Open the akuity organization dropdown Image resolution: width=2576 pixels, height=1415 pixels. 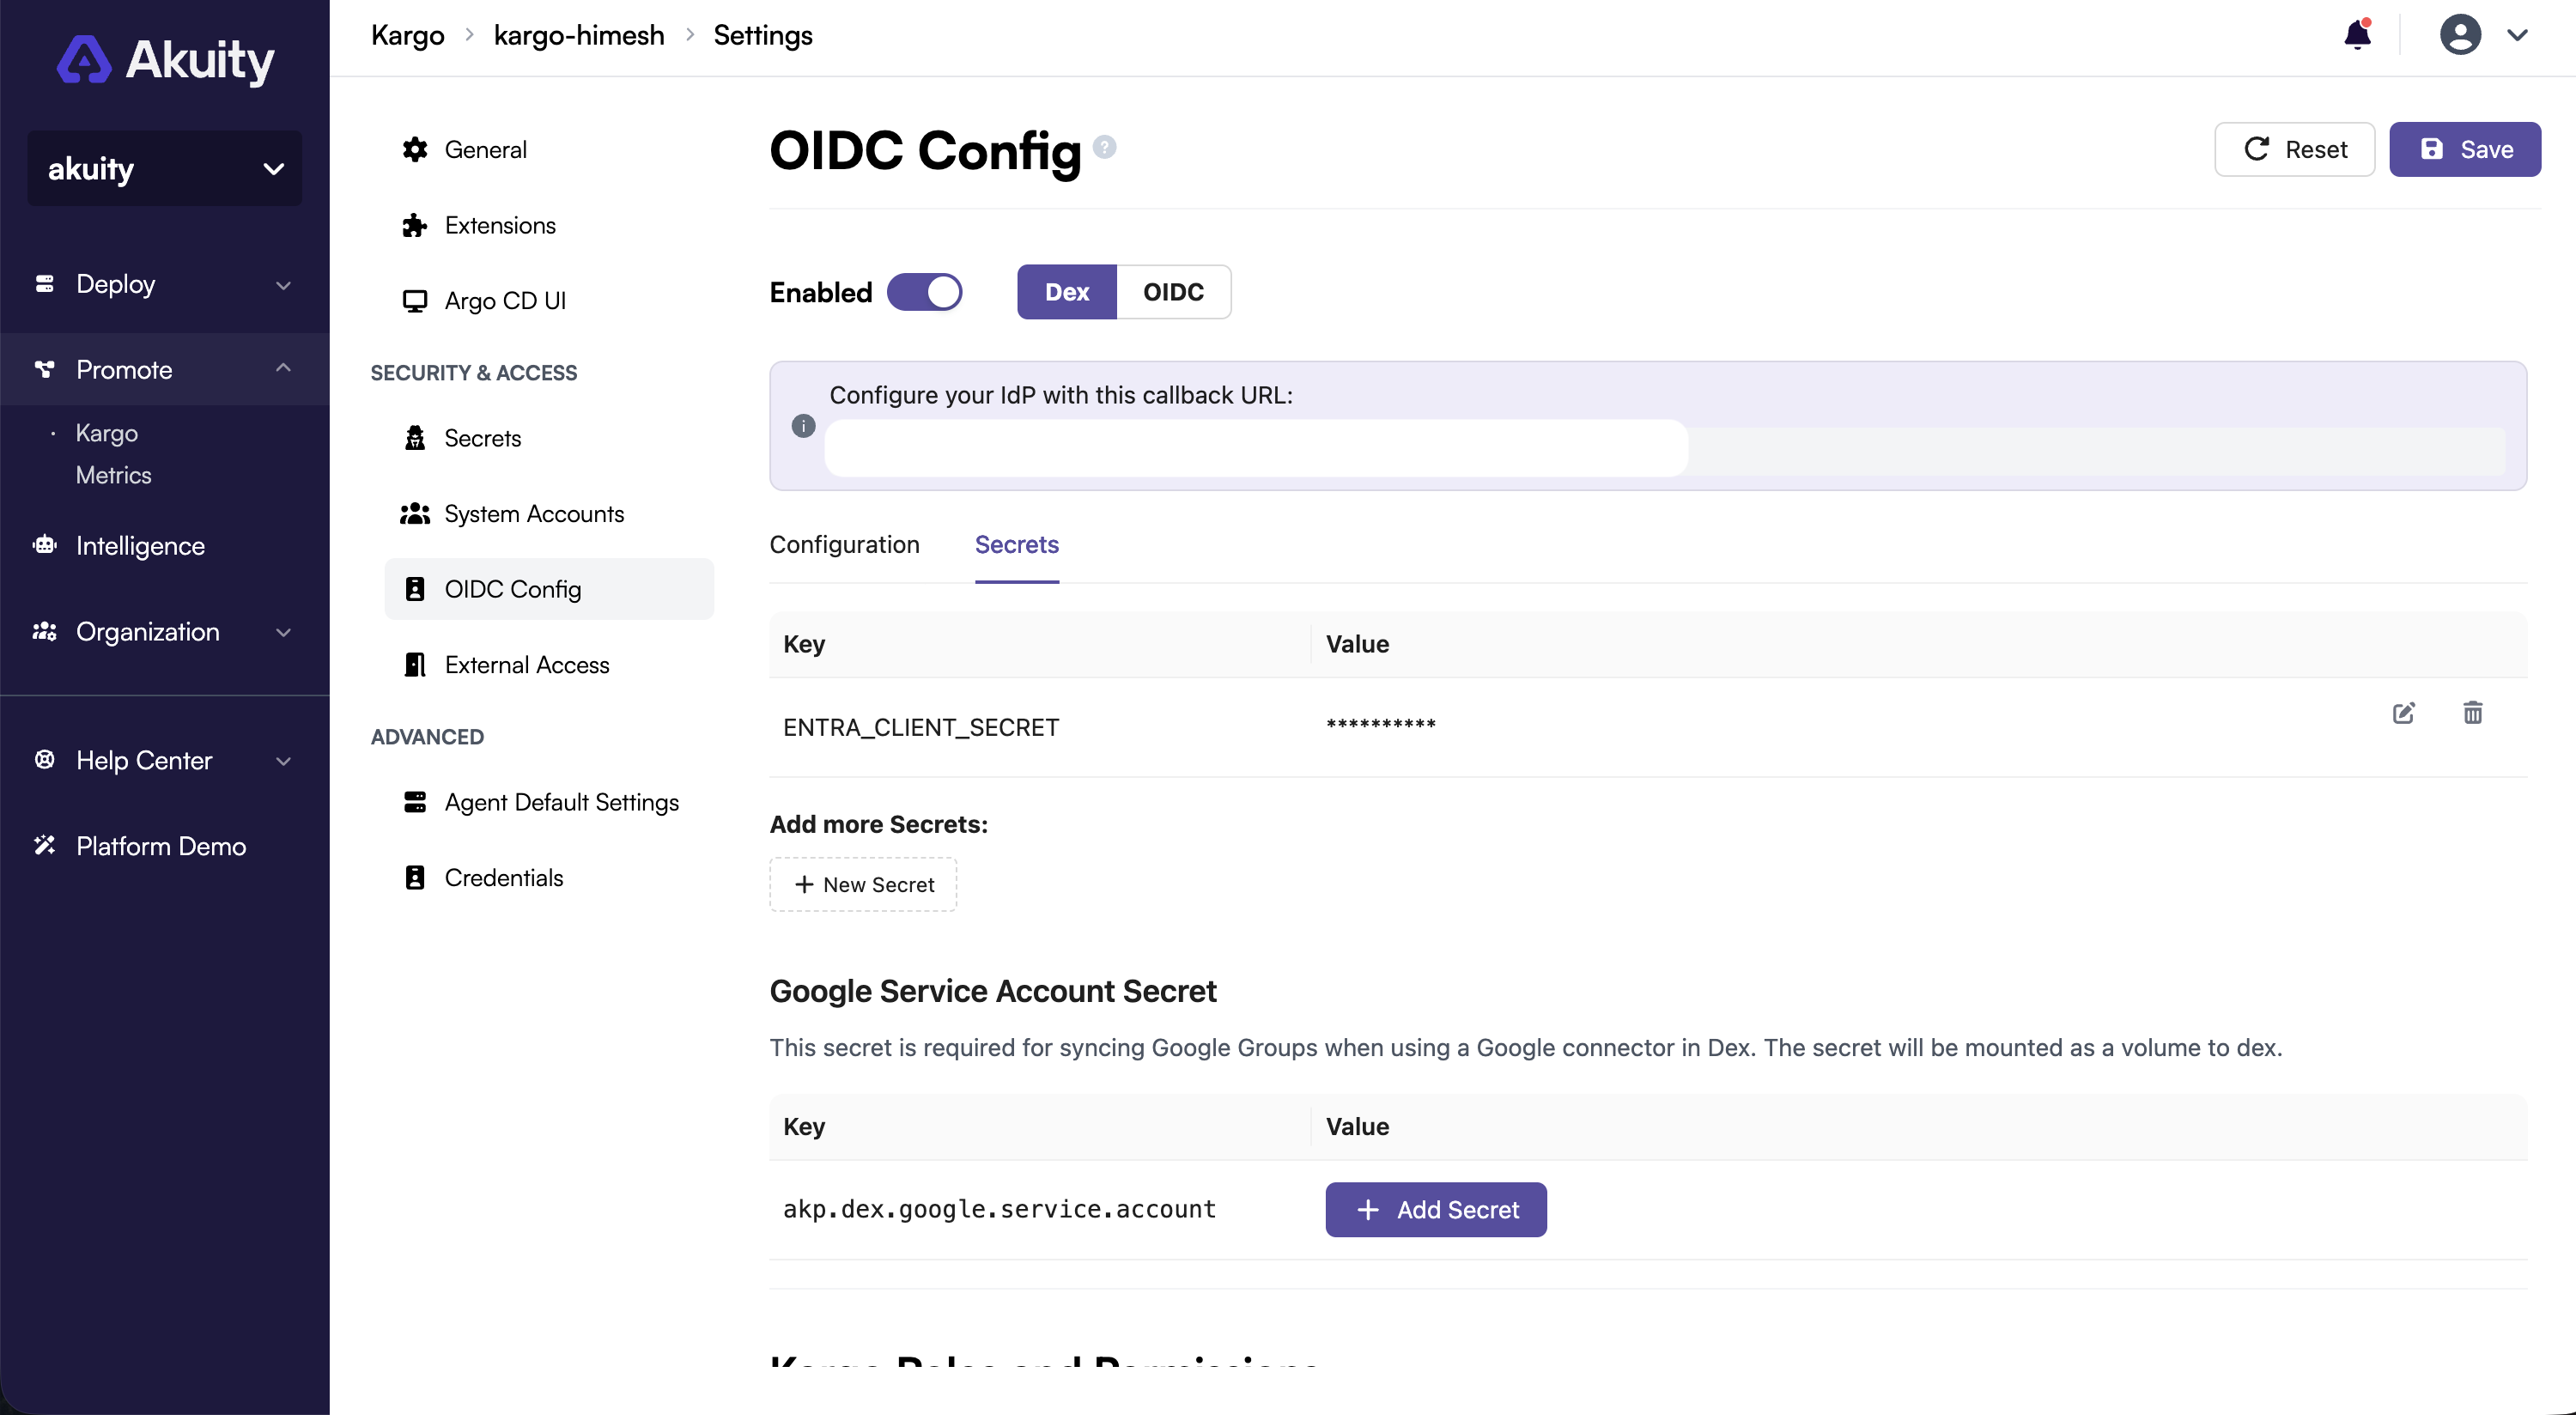165,168
